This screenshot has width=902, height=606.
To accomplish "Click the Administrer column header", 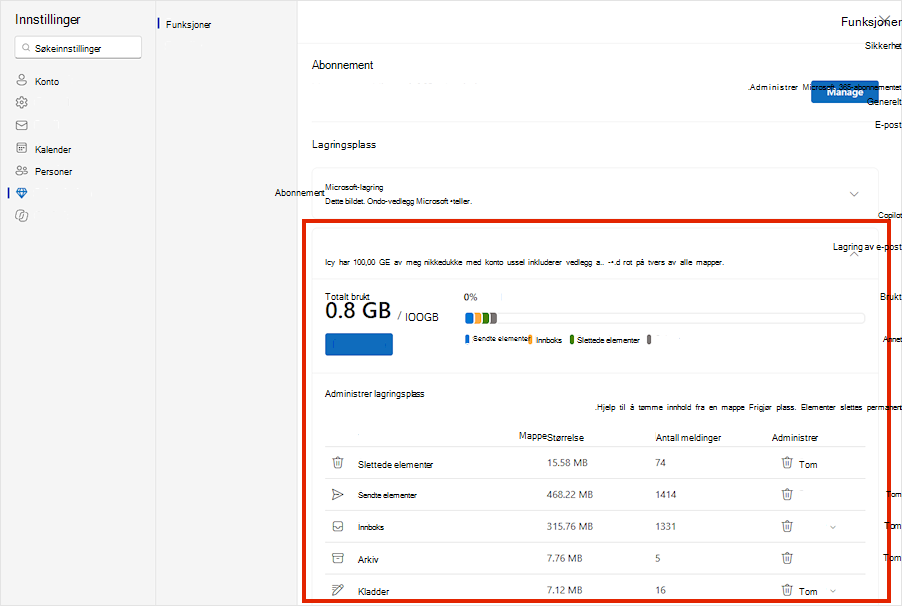I will tap(794, 438).
